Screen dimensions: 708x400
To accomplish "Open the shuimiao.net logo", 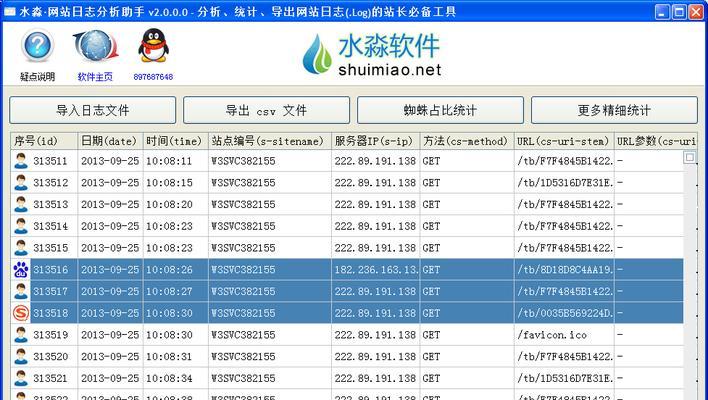I will click(372, 55).
